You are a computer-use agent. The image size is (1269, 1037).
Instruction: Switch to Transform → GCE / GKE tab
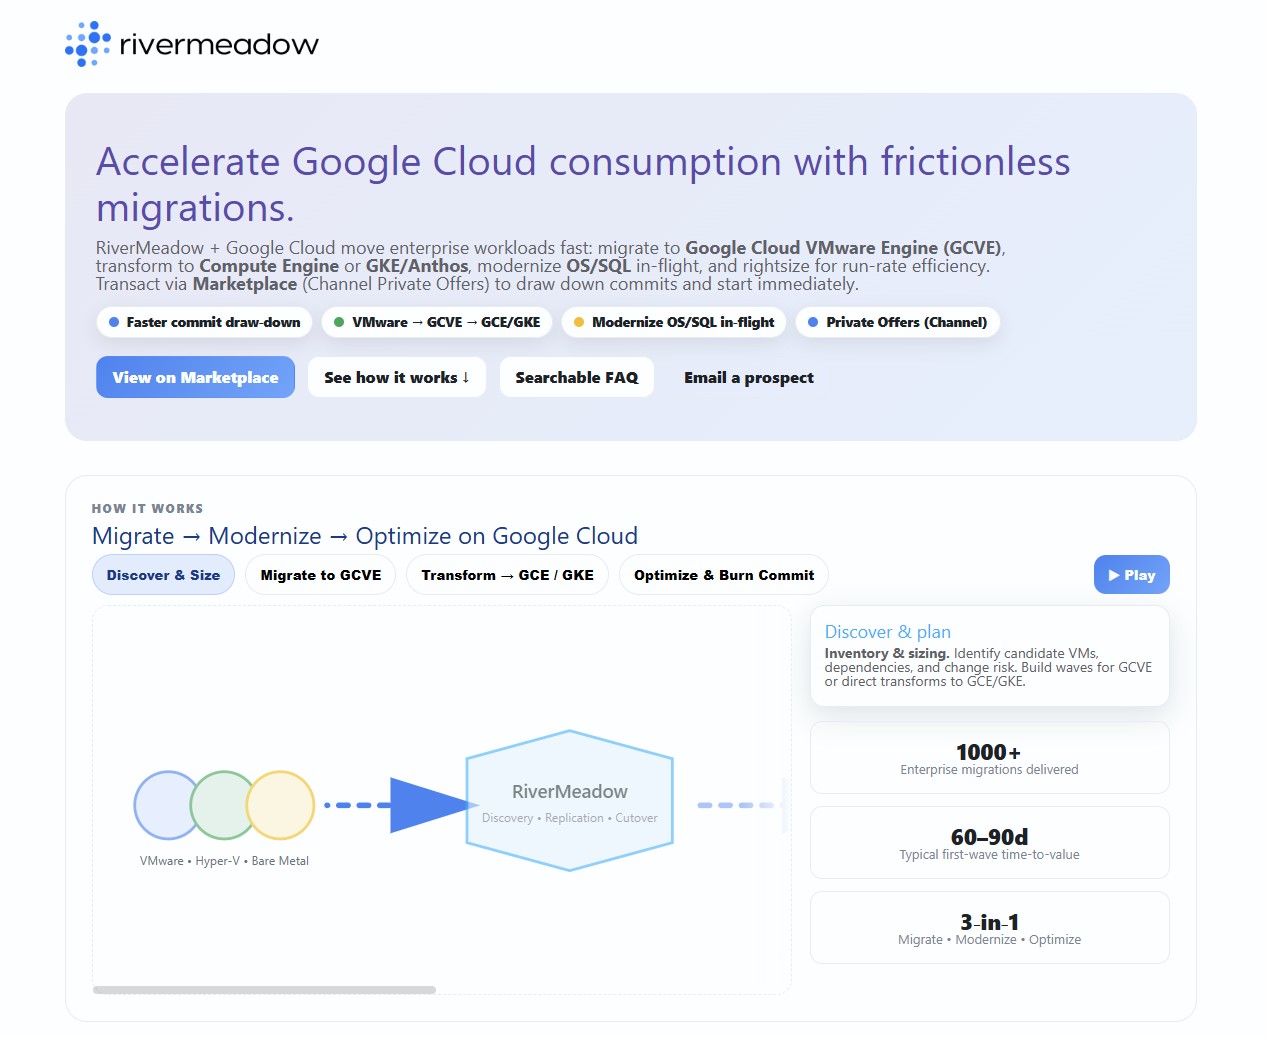point(507,575)
